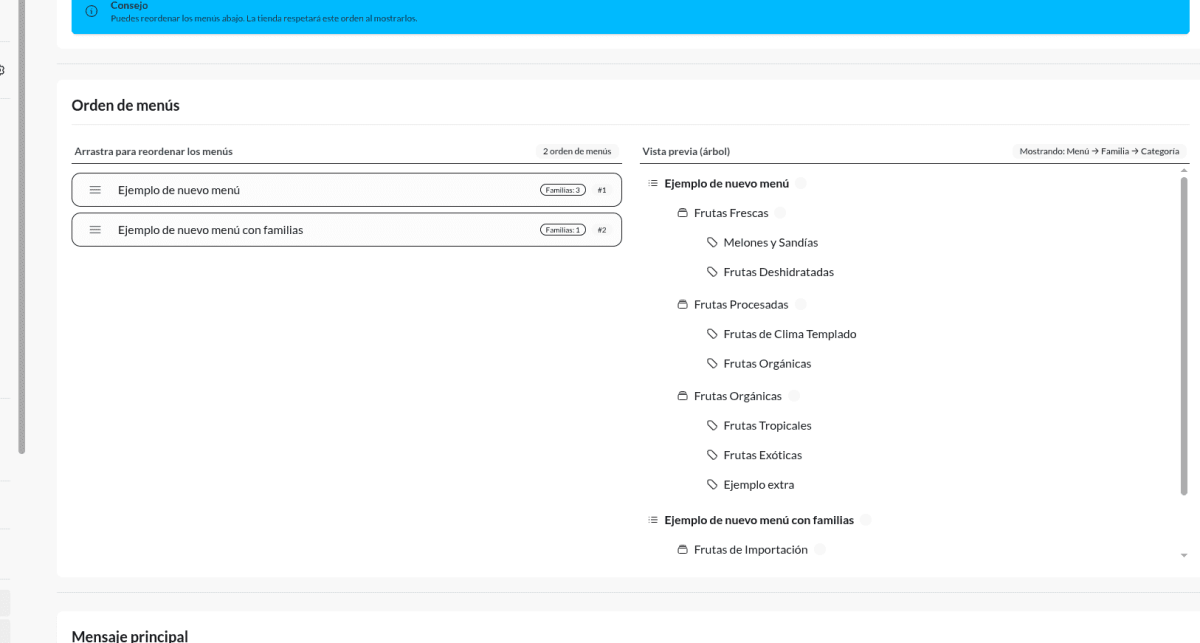Toggle the switch beside Ejemplo de nuevo menú con familias
The image size is (1200, 643).
(x=866, y=520)
